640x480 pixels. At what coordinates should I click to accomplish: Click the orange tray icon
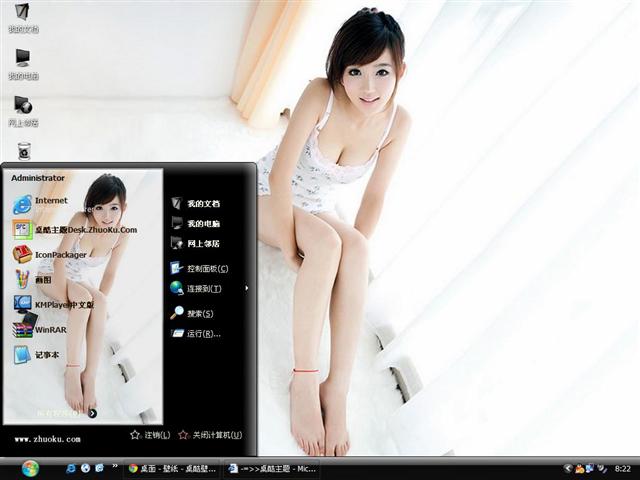coord(579,469)
